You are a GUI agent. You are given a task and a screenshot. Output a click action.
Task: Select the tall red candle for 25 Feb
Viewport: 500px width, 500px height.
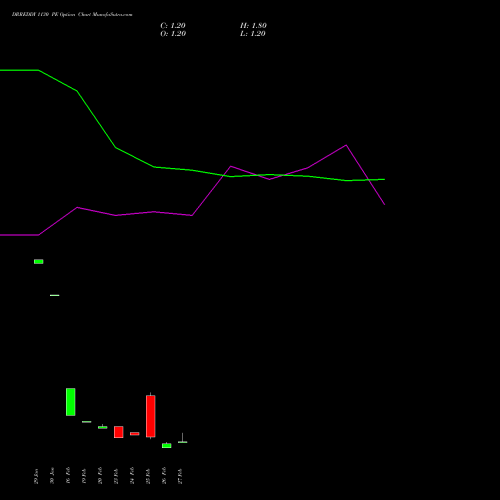click(x=151, y=416)
